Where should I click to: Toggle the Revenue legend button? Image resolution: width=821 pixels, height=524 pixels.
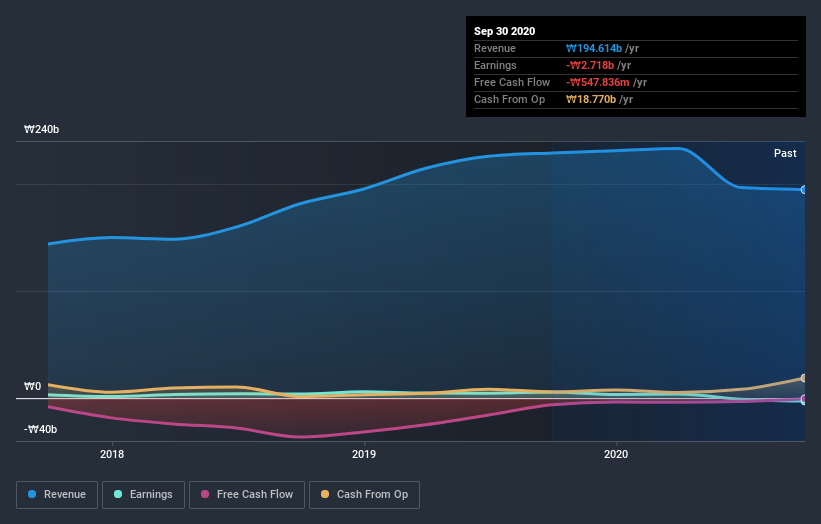click(x=57, y=495)
